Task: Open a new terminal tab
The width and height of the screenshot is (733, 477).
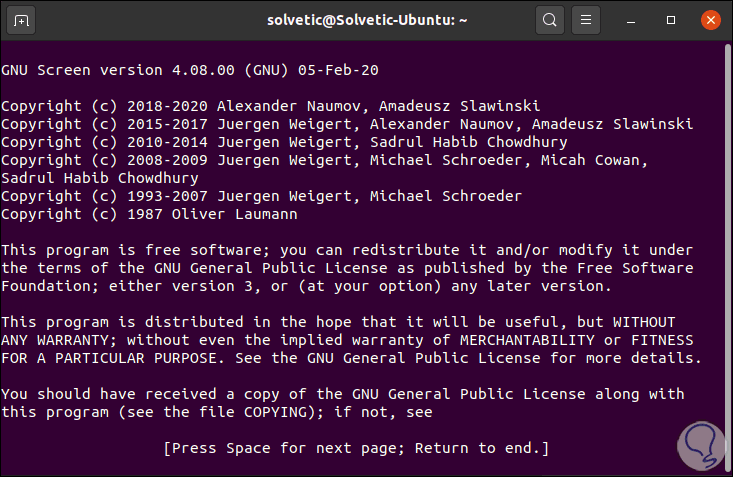Action: pyautogui.click(x=21, y=21)
